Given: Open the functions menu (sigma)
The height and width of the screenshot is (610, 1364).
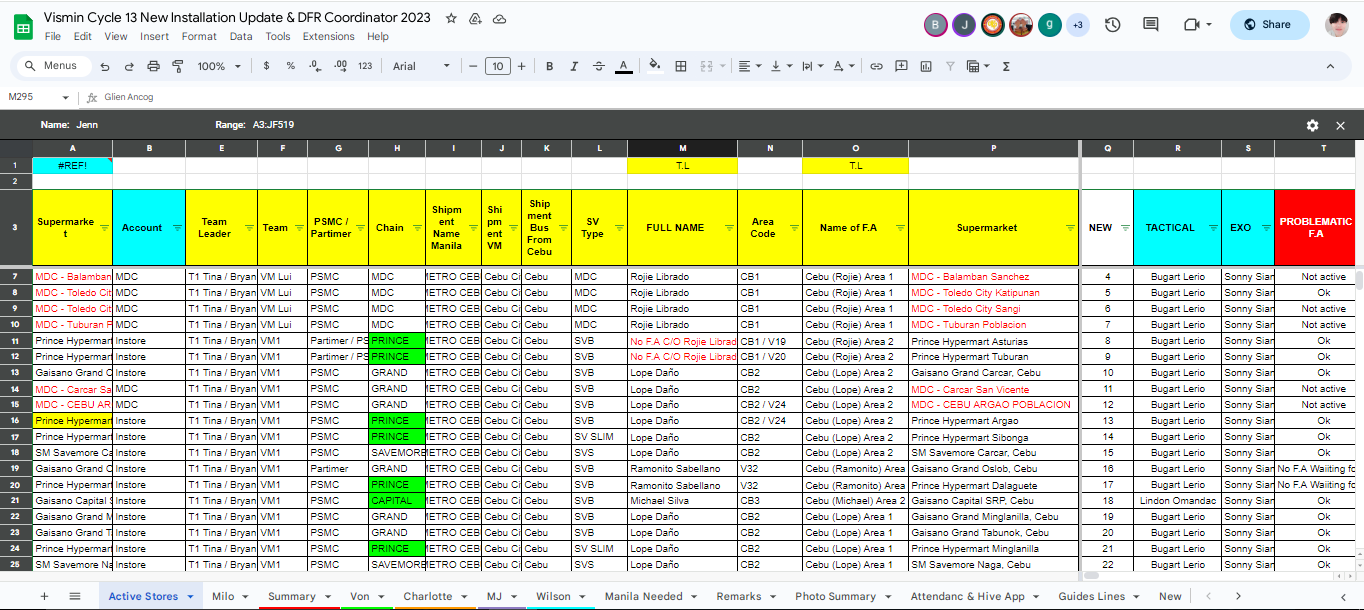Looking at the screenshot, I should pos(1006,66).
